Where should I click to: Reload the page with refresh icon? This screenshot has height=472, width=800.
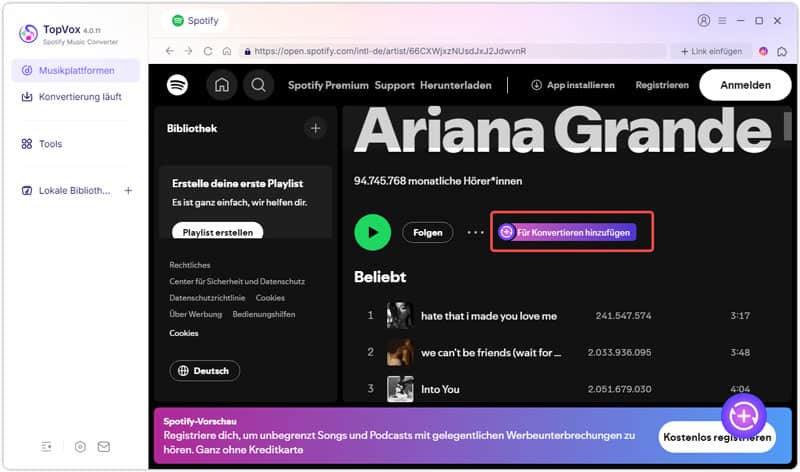pos(208,51)
